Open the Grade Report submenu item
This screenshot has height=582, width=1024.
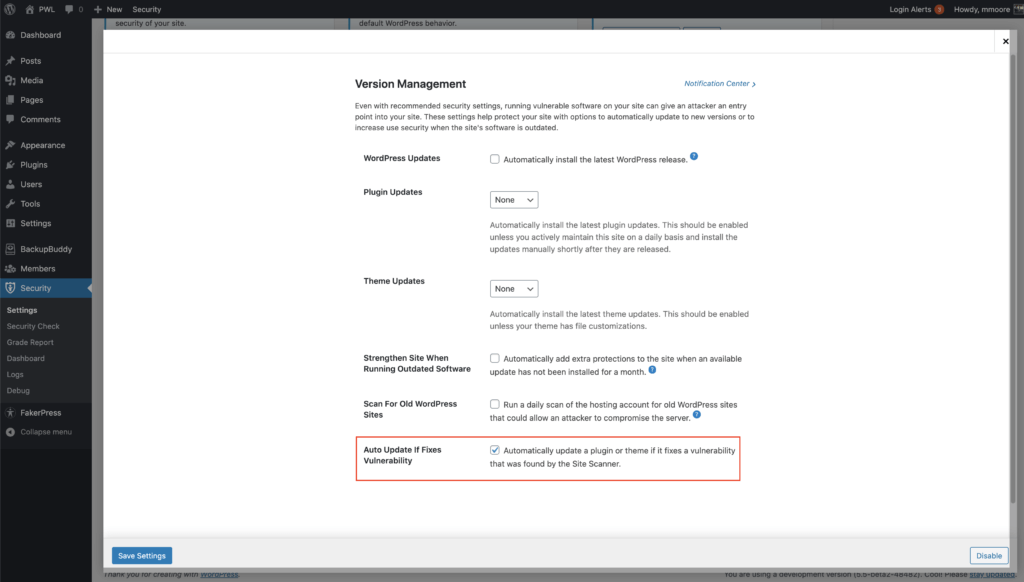30,342
